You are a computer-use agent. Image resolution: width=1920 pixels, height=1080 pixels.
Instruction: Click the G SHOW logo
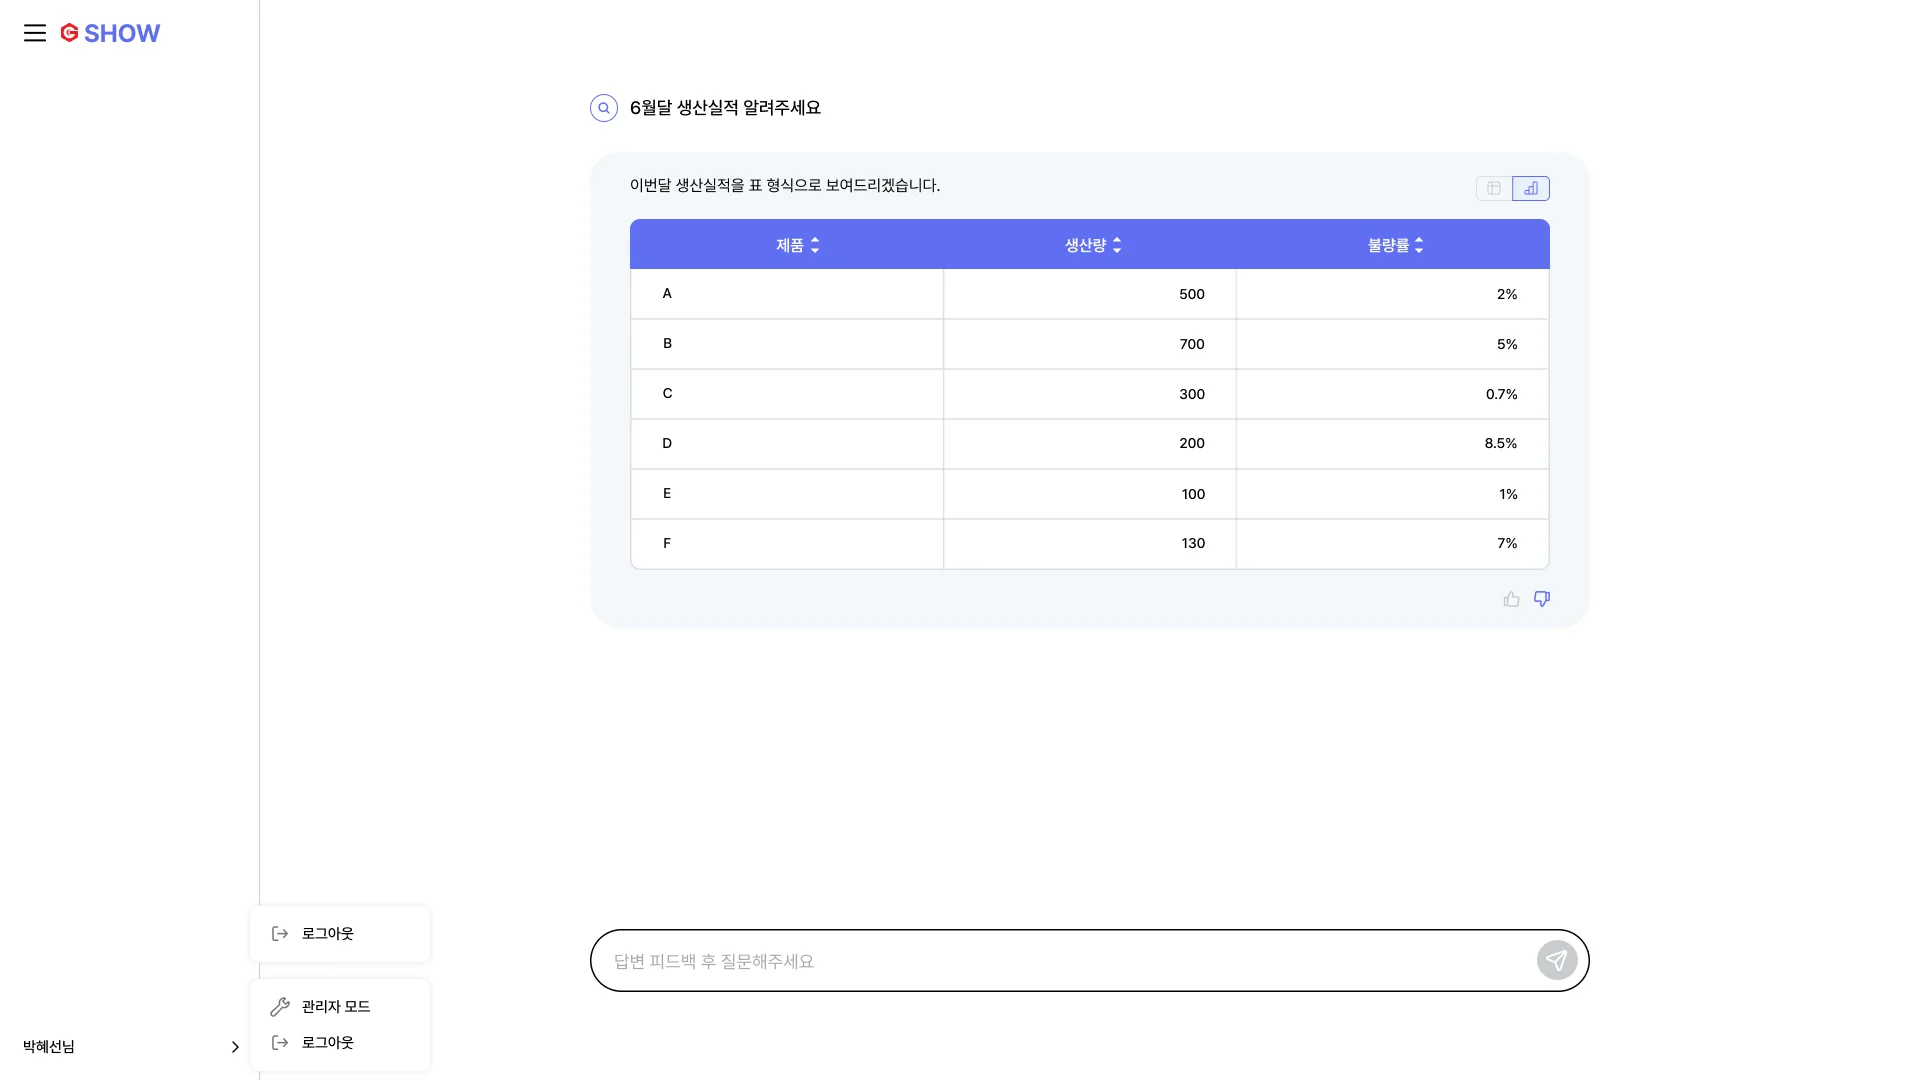110,33
